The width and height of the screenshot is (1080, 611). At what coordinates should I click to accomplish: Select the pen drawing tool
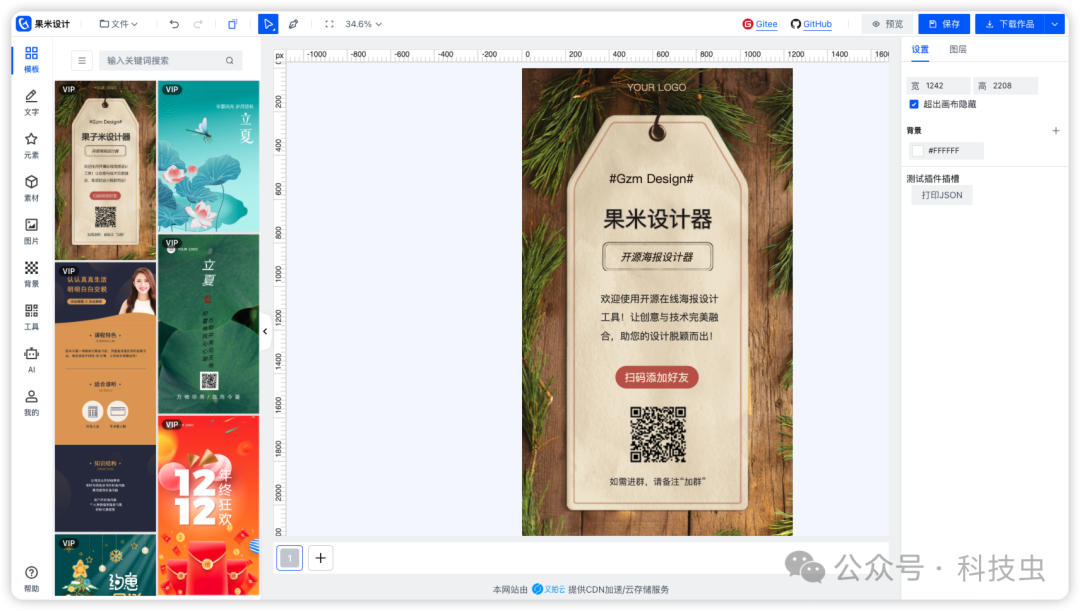pos(293,24)
